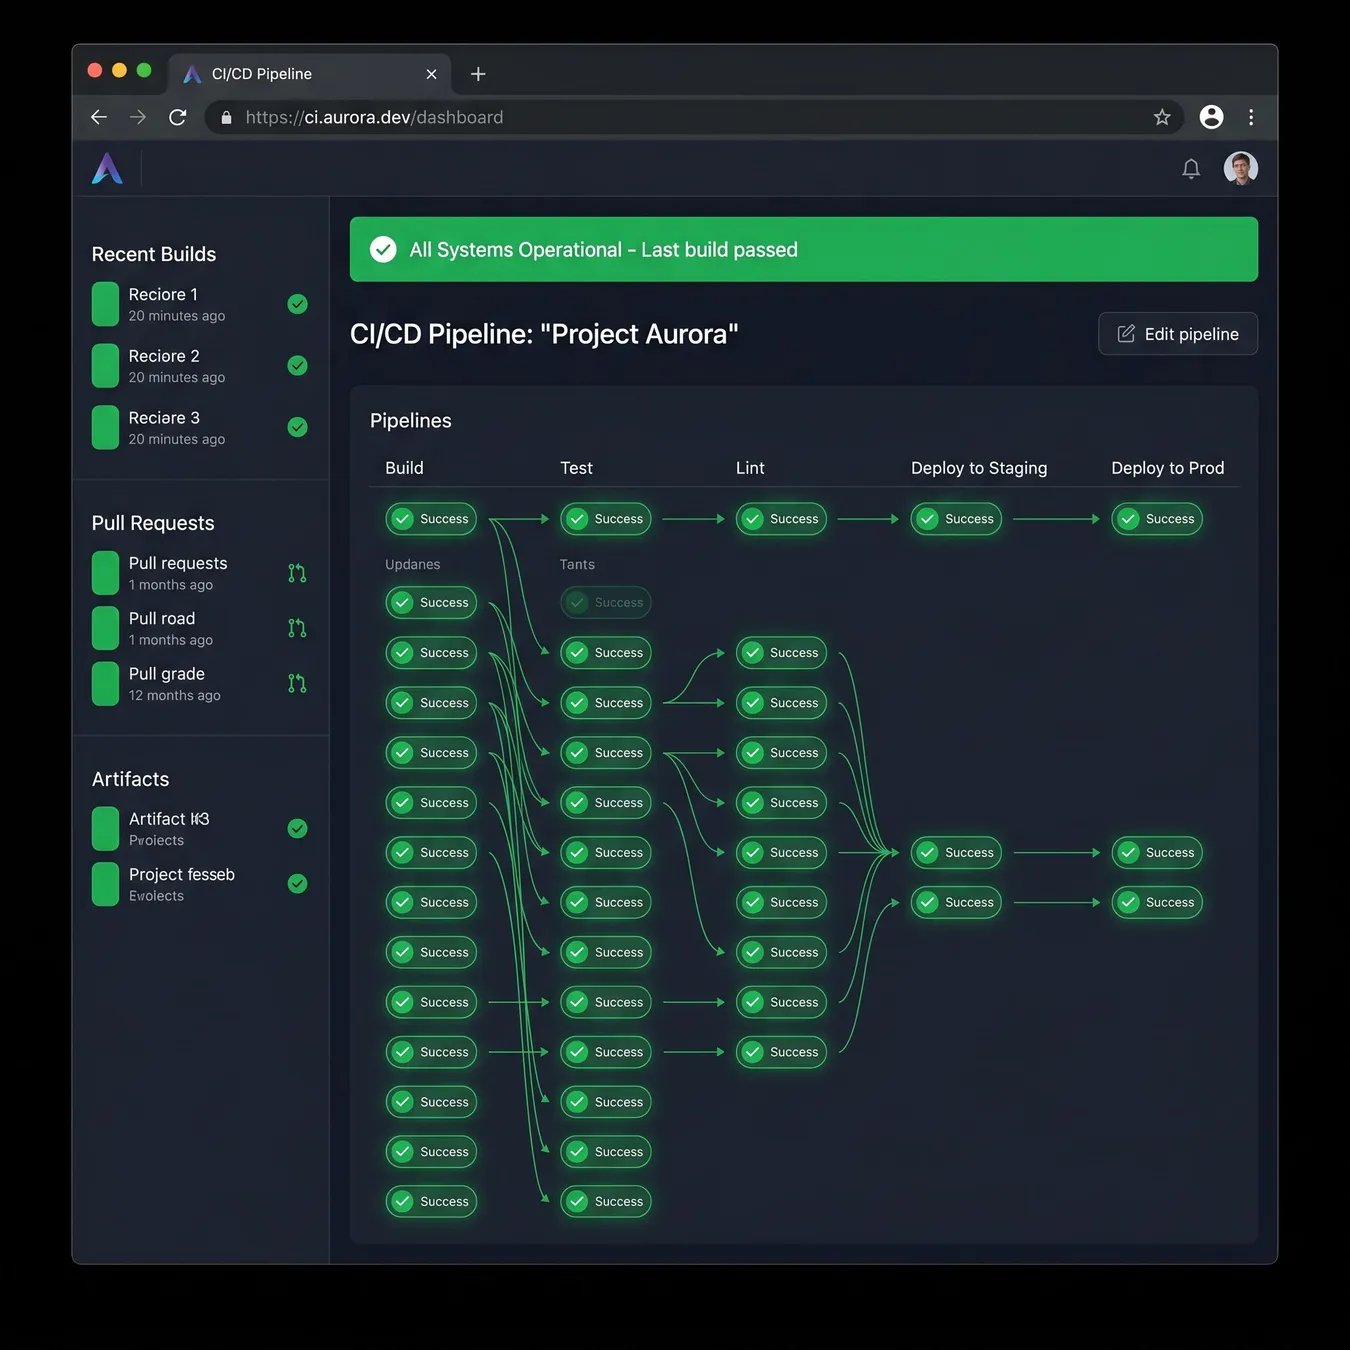Open the Reciore 2 build
1350x1350 pixels.
(200, 366)
